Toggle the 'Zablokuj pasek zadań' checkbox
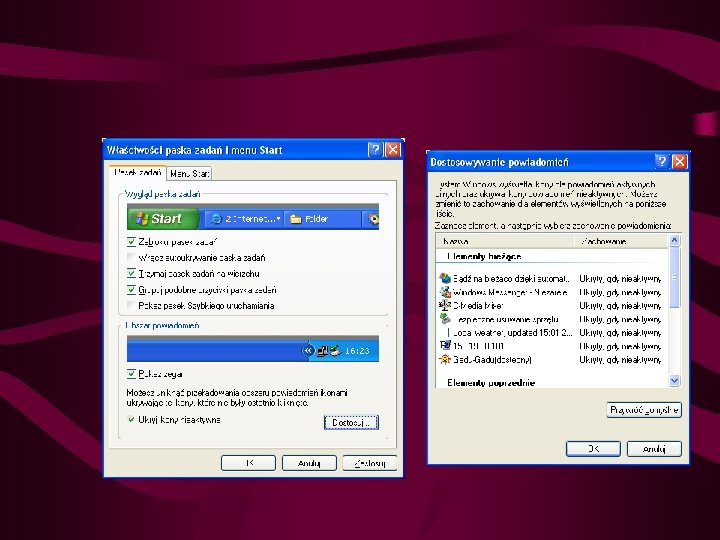 (131, 242)
